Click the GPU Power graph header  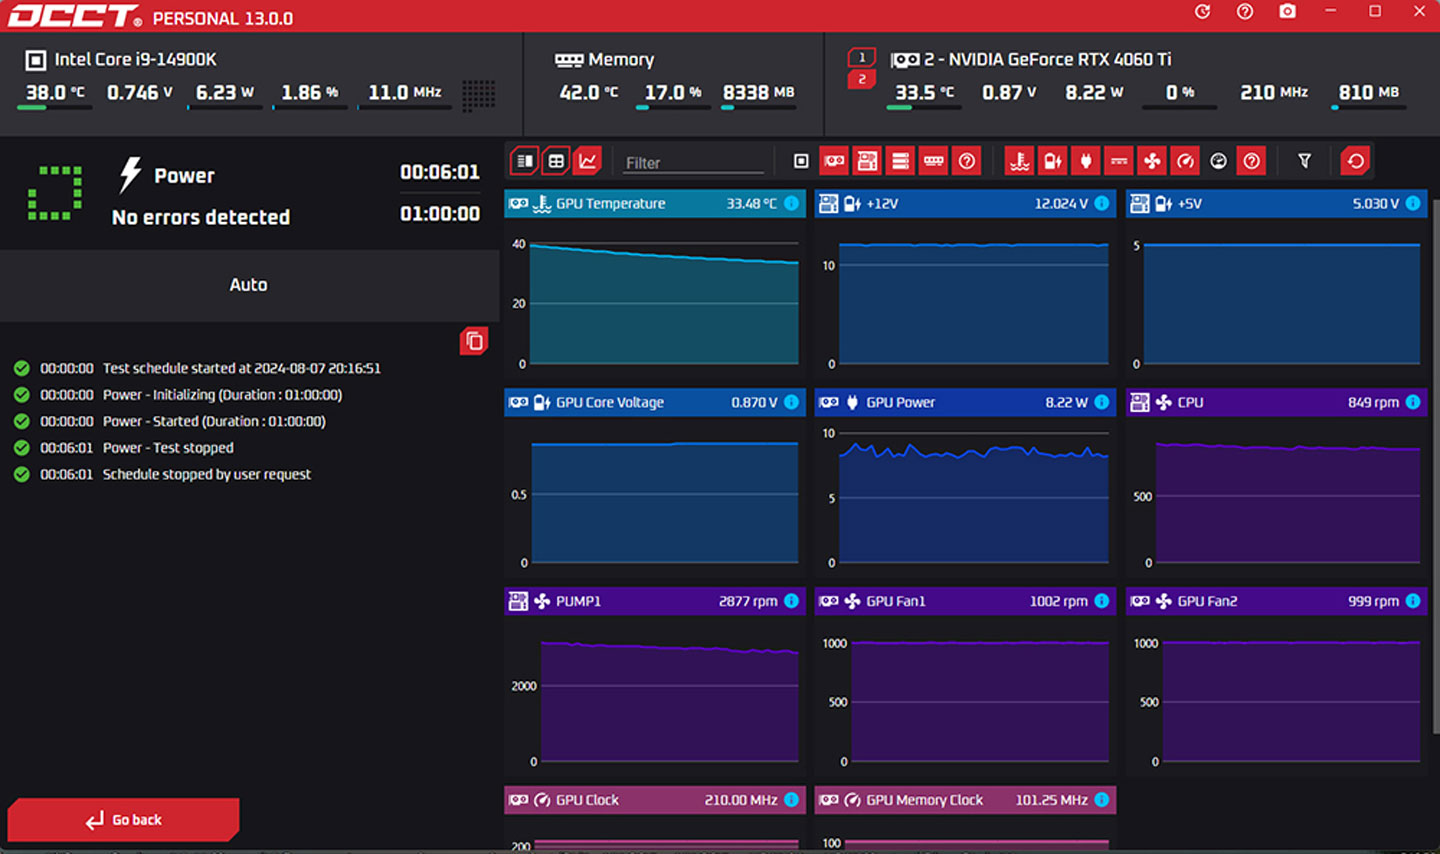(x=965, y=402)
